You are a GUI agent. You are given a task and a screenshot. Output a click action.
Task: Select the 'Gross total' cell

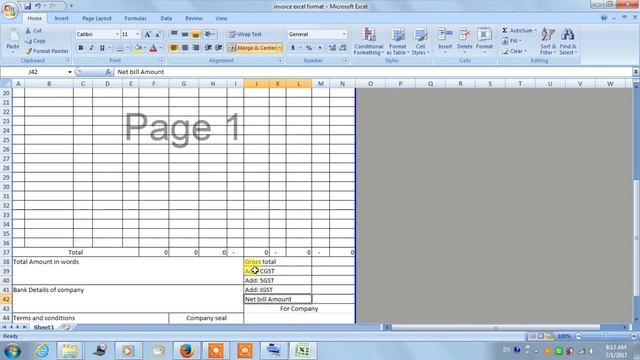pos(278,262)
